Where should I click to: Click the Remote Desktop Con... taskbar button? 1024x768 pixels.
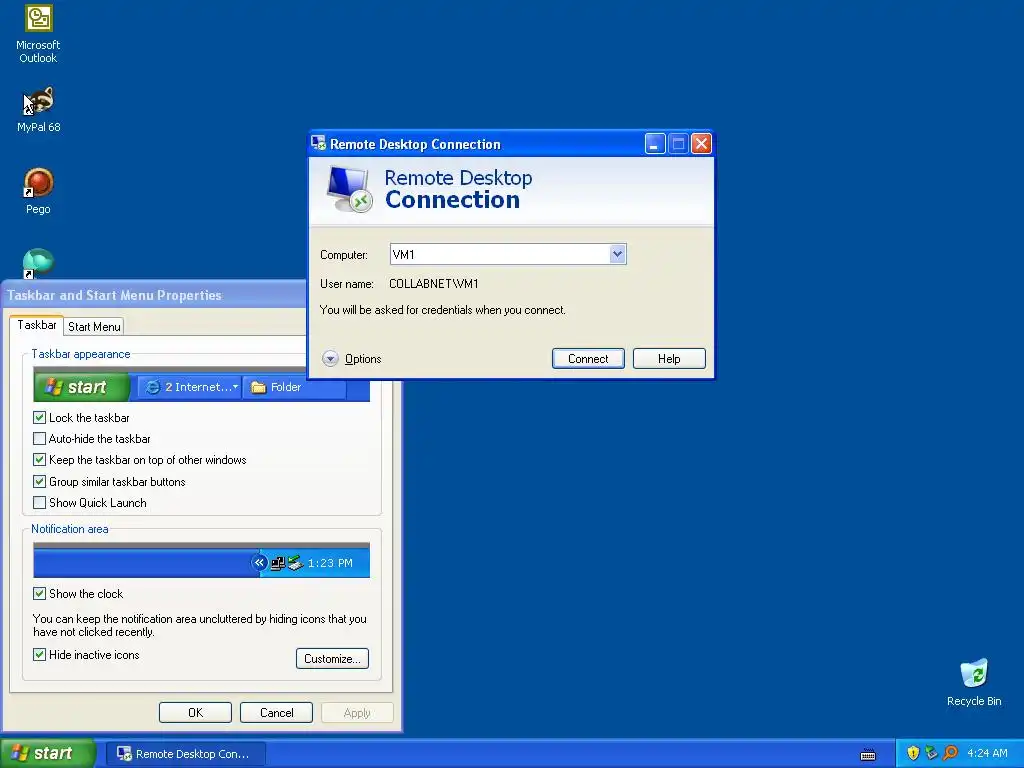click(185, 754)
